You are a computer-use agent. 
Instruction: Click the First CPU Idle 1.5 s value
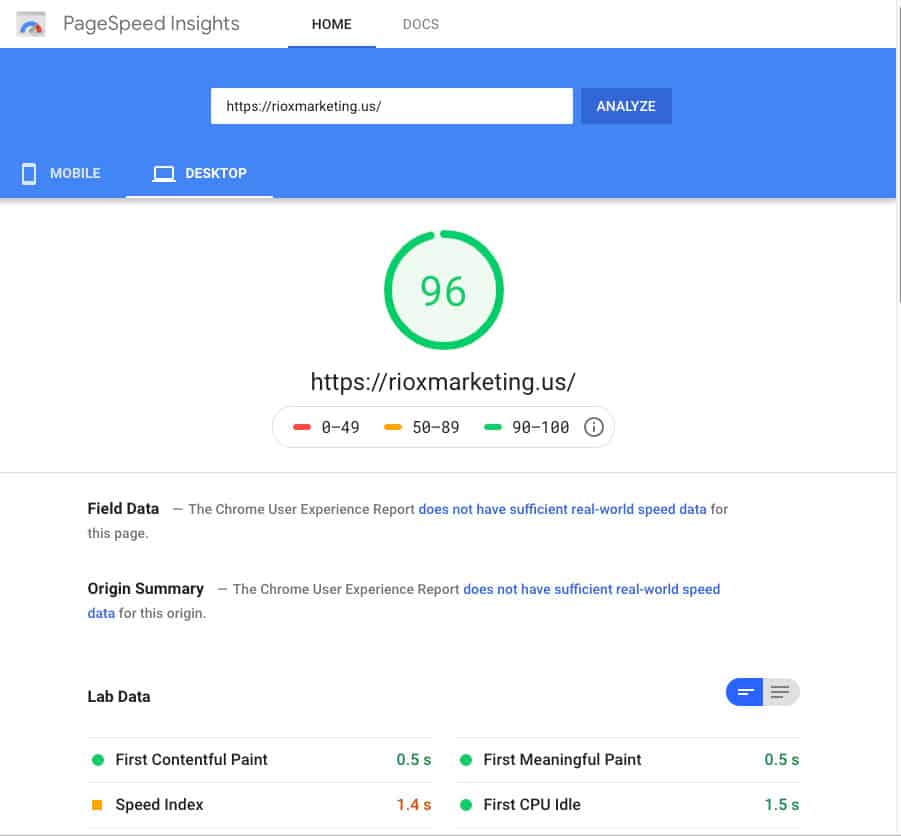(781, 804)
